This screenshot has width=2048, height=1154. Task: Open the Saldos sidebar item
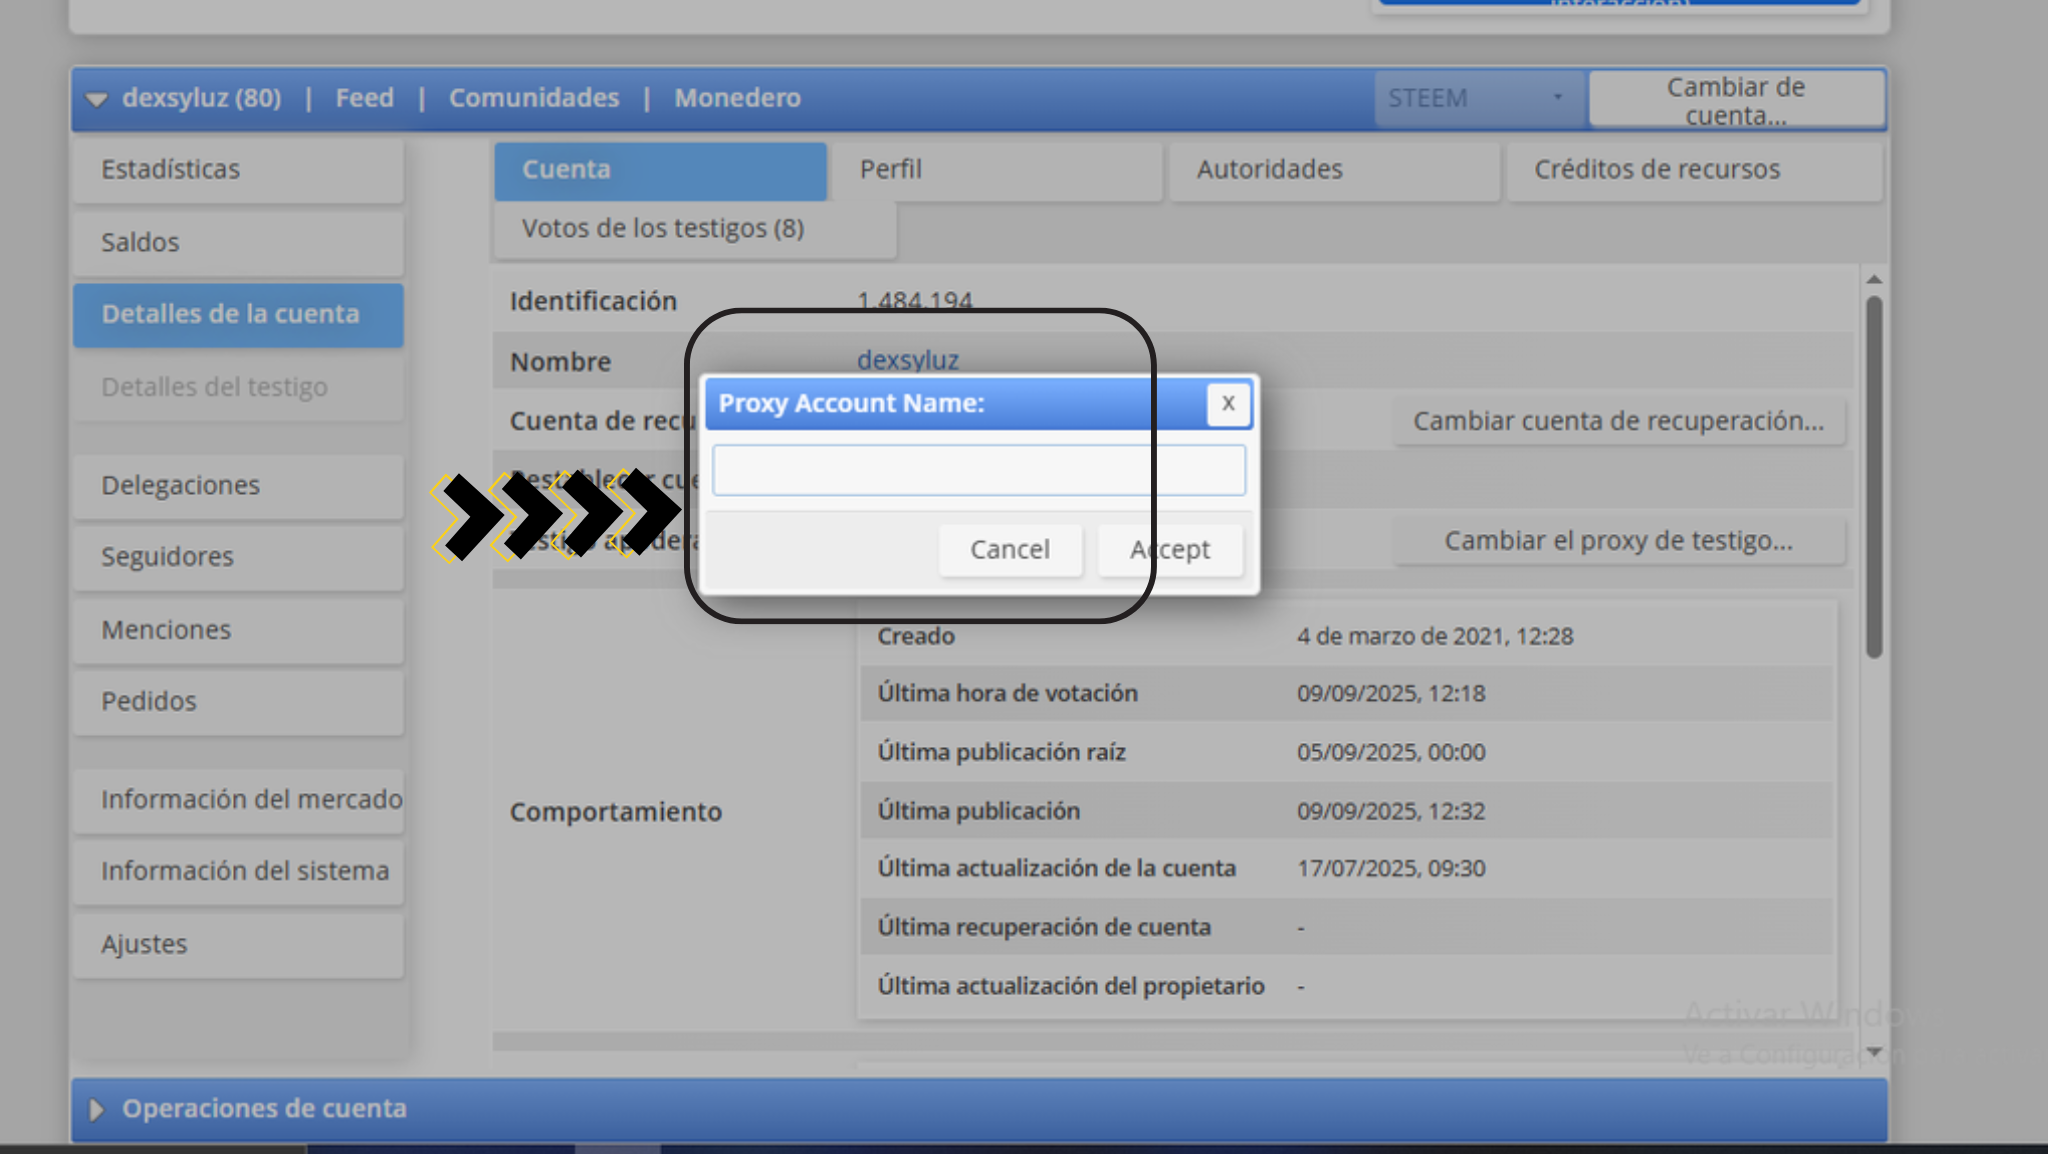[238, 243]
